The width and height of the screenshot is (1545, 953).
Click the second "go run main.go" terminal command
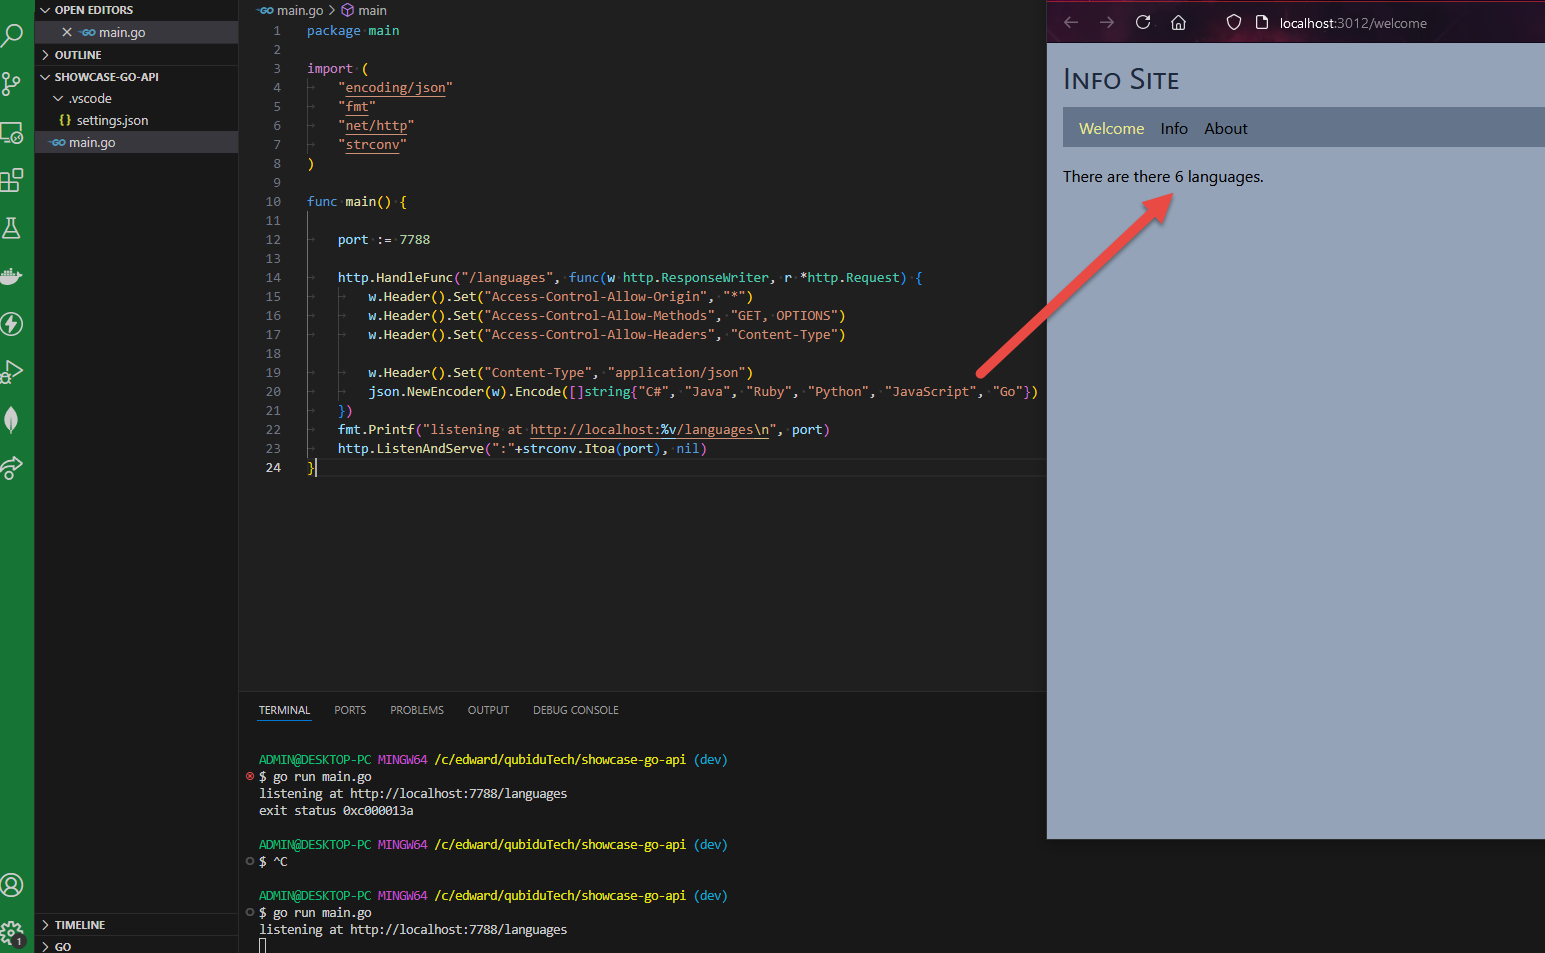click(x=322, y=913)
